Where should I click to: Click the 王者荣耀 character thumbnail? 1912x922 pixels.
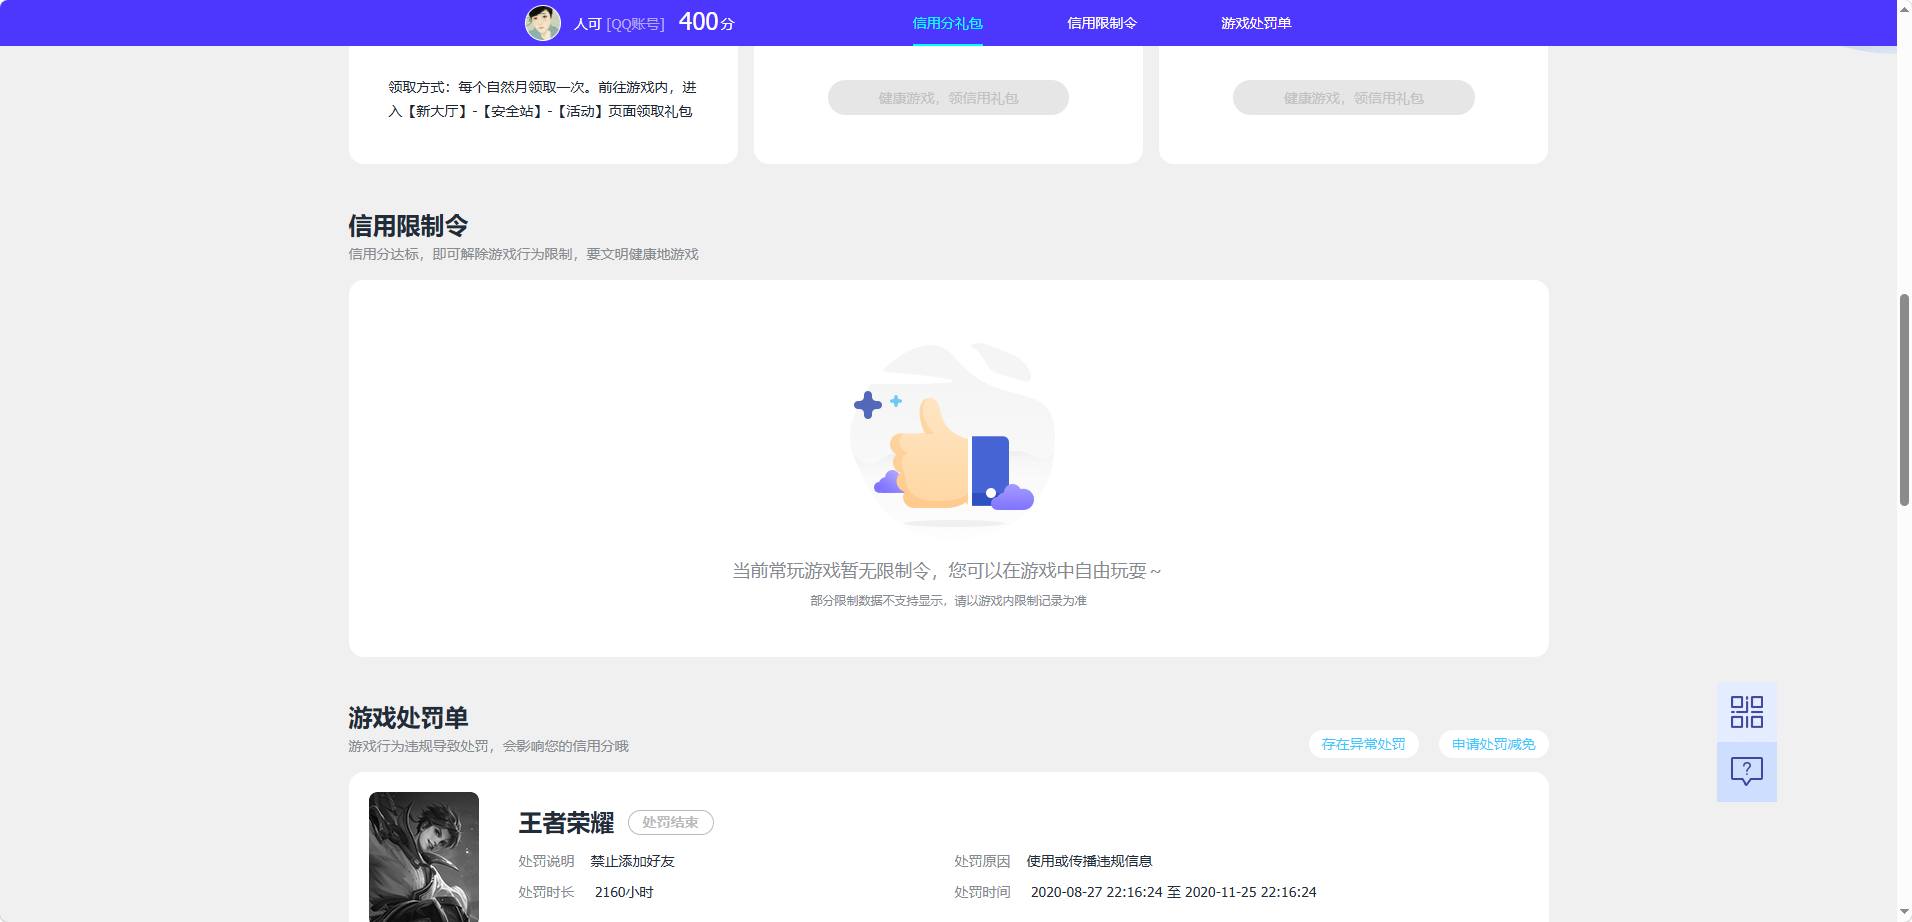coord(424,856)
